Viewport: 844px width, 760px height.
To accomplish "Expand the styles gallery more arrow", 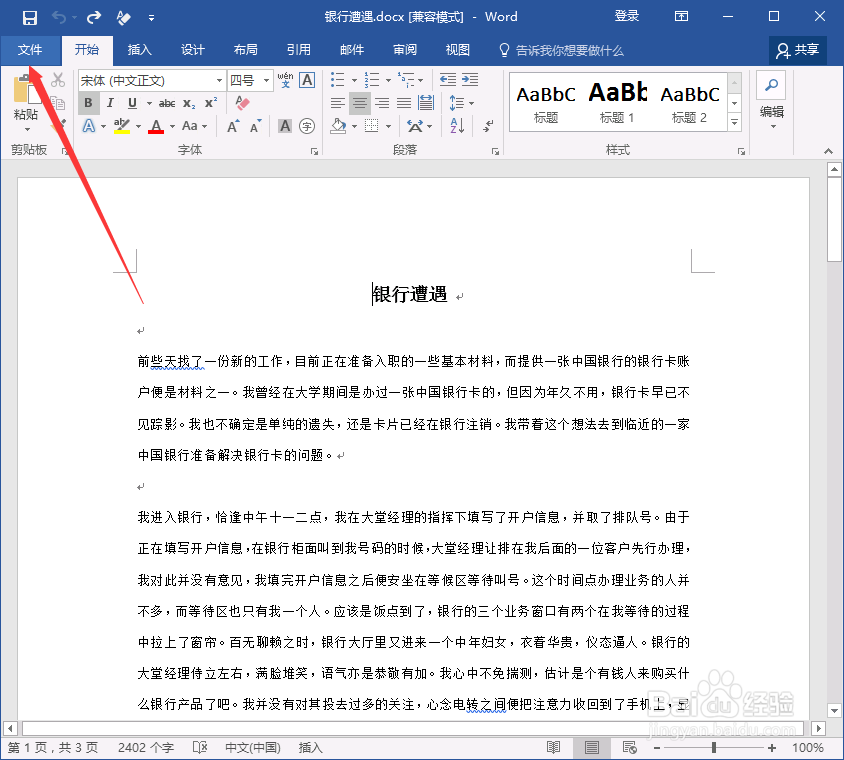I will [734, 123].
